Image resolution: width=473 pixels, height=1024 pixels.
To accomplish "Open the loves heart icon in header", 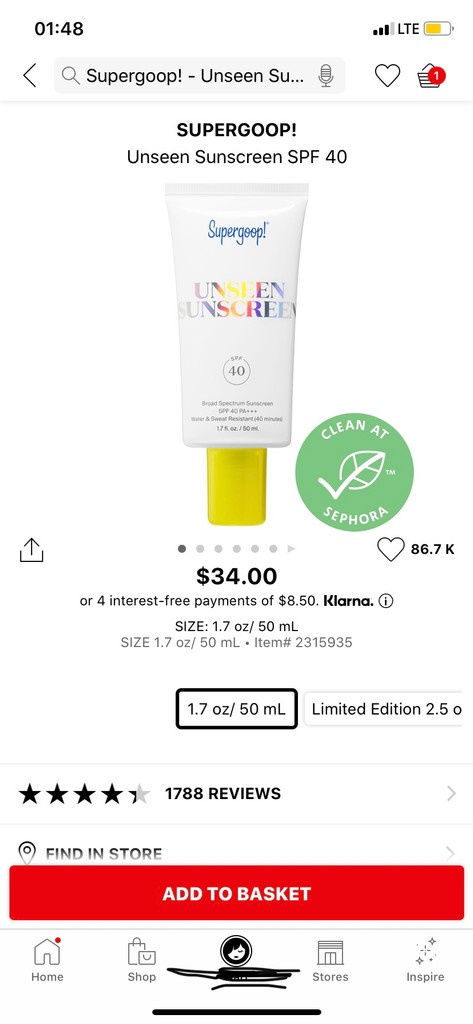I will [387, 76].
